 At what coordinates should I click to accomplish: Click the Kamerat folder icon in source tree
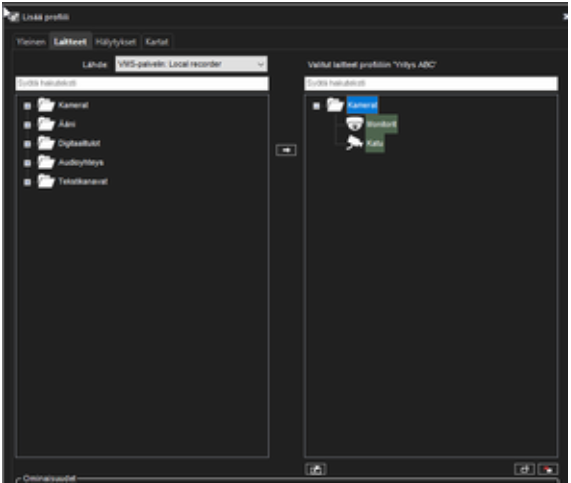click(46, 105)
